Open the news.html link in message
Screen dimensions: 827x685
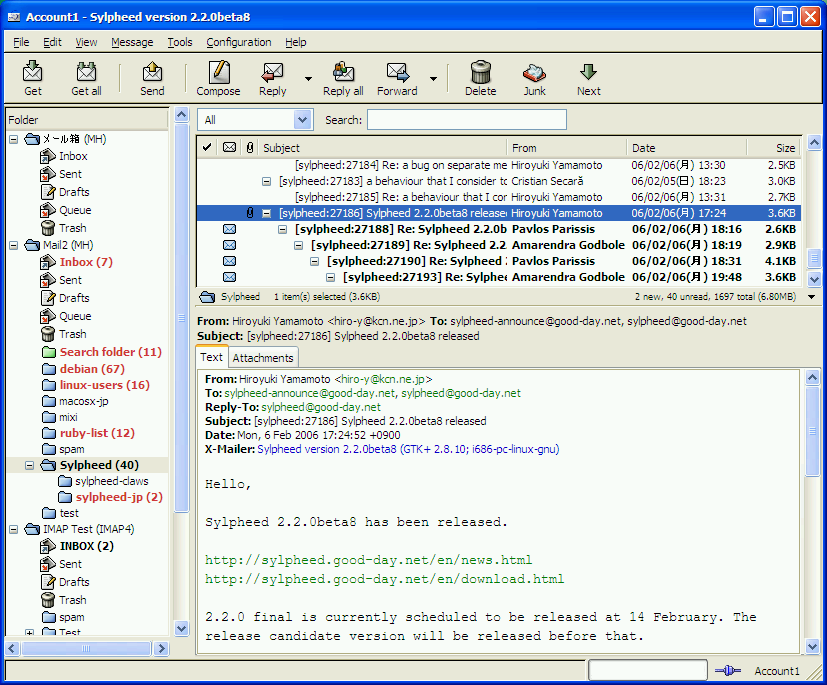click(368, 560)
